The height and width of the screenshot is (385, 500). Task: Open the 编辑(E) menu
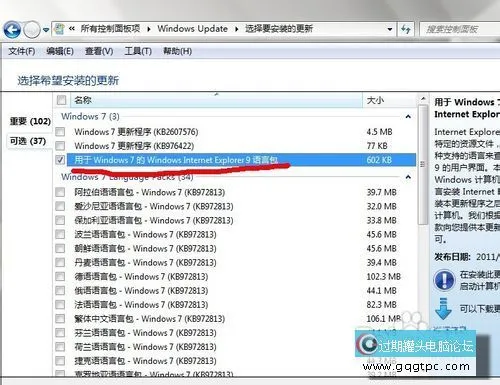click(60, 51)
